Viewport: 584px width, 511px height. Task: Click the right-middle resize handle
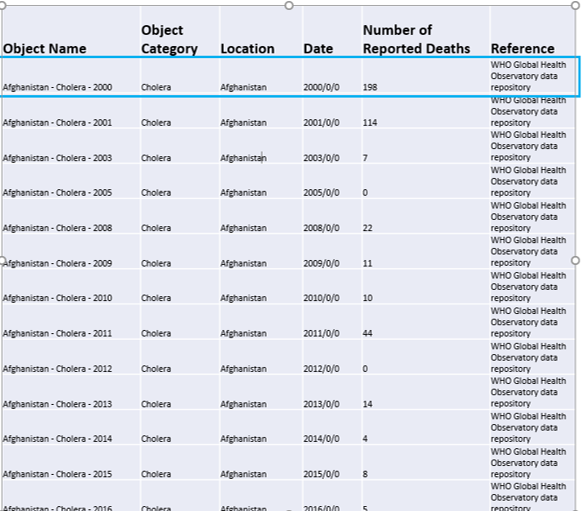tap(575, 260)
